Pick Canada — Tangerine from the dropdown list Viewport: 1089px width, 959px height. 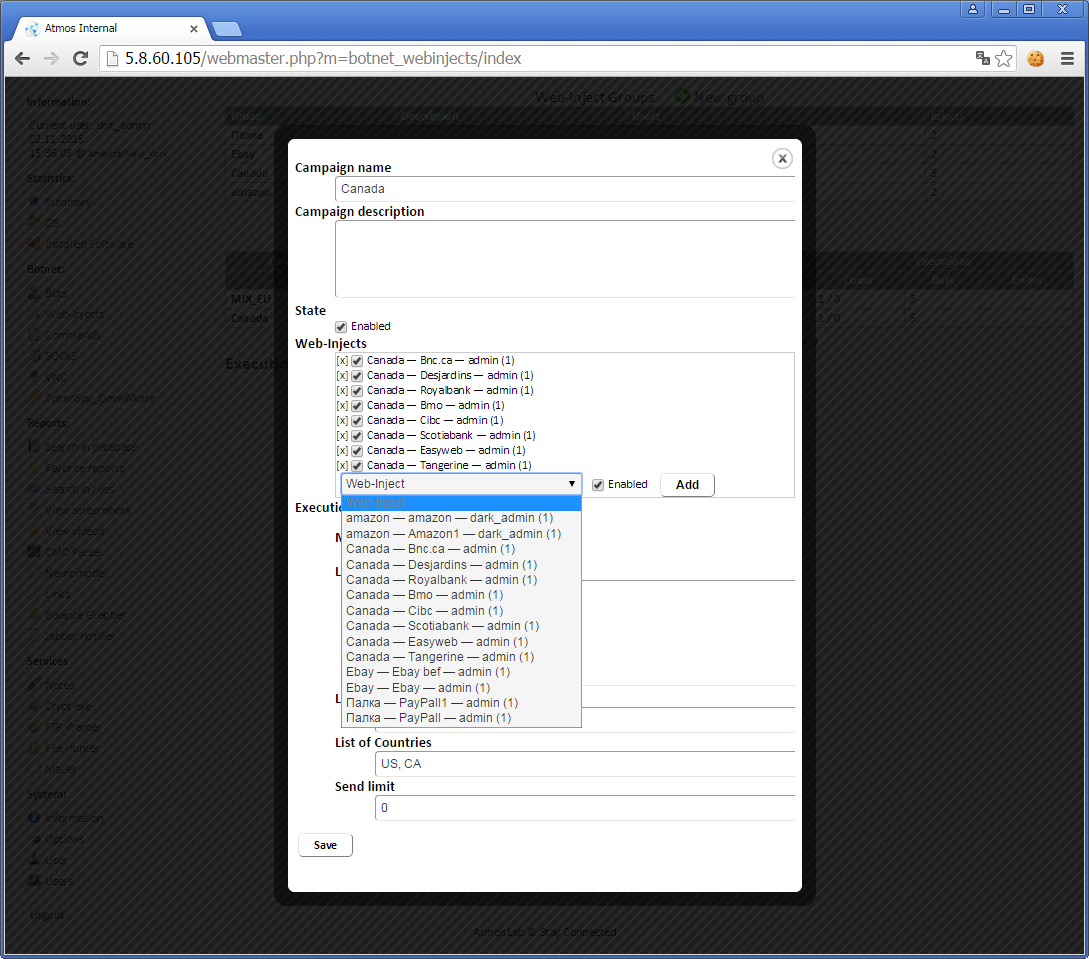(461, 657)
